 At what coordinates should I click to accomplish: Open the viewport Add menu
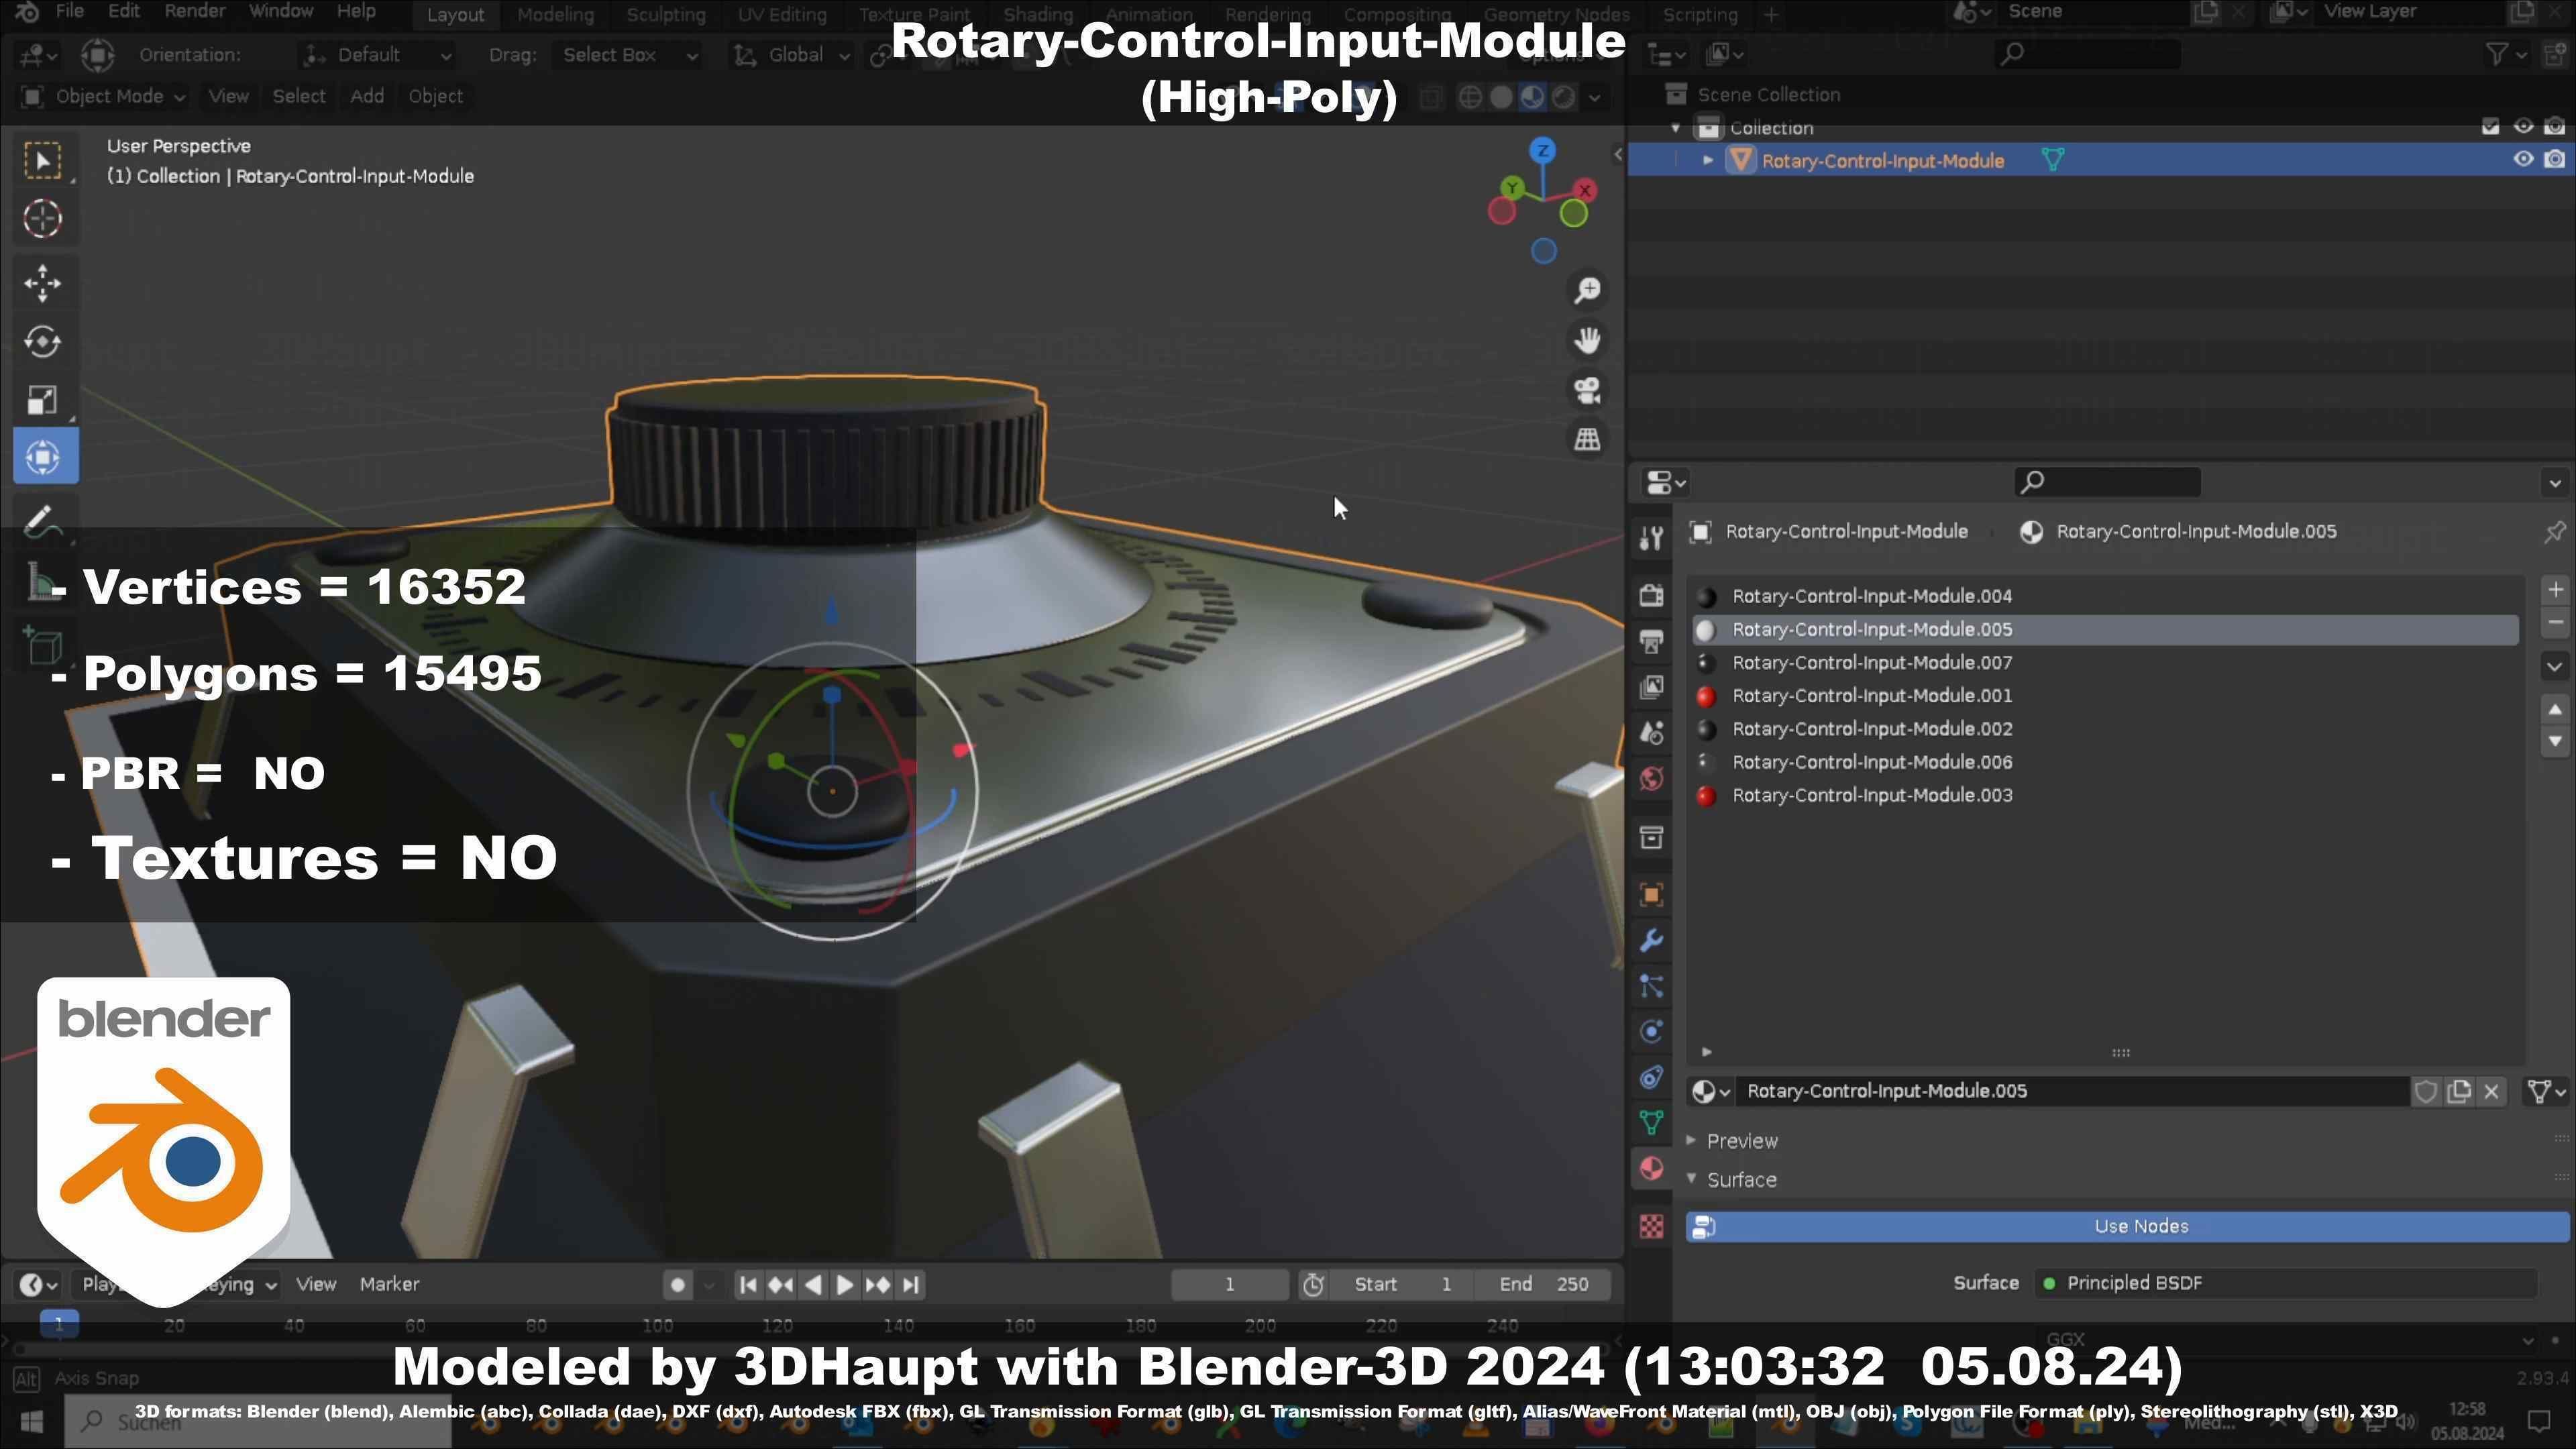click(367, 97)
